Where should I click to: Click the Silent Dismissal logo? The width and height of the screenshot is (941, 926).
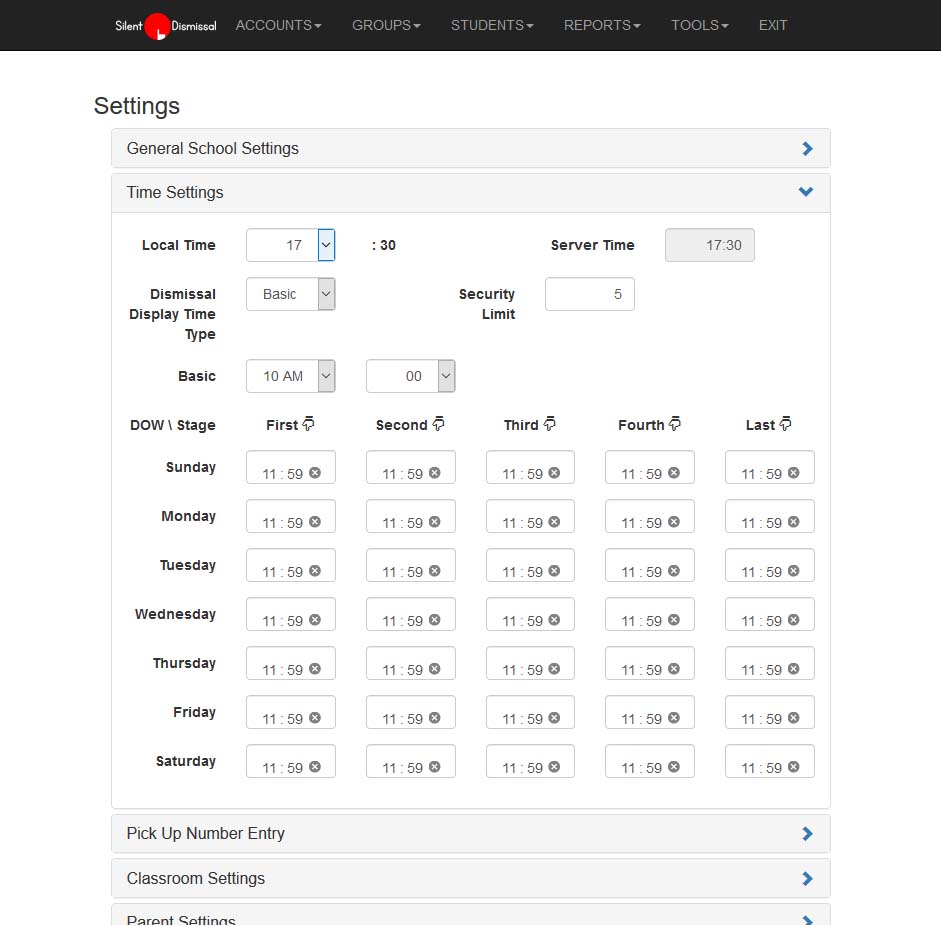(x=165, y=26)
